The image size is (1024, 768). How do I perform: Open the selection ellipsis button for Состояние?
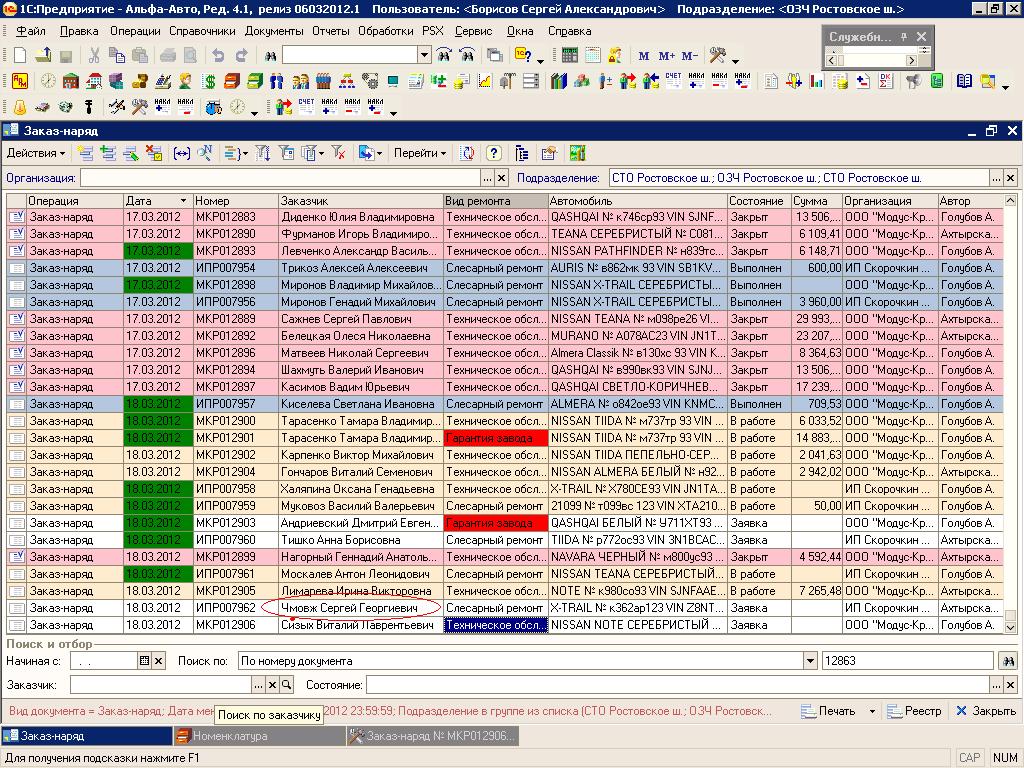coord(996,685)
